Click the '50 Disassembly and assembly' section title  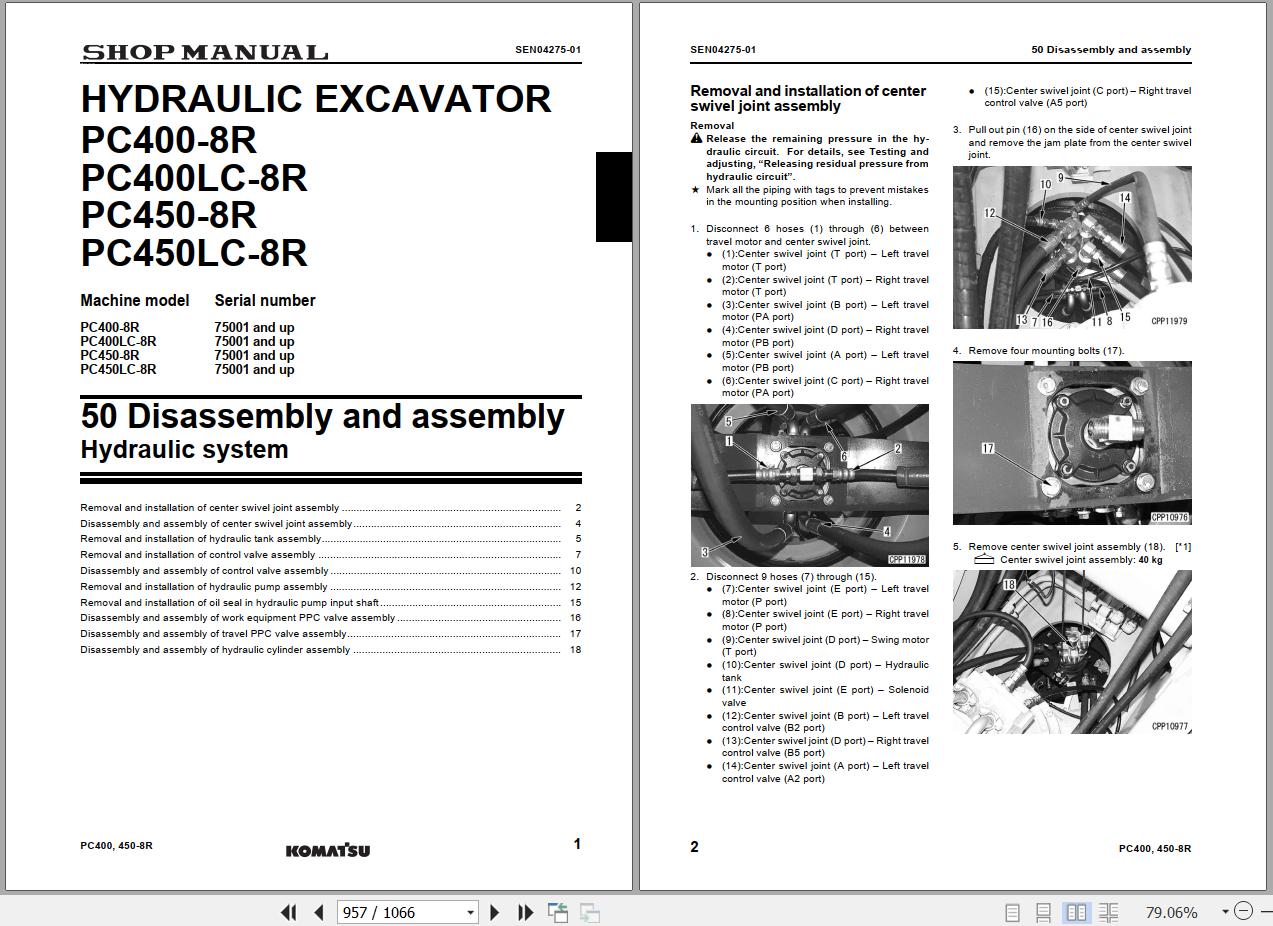click(322, 416)
